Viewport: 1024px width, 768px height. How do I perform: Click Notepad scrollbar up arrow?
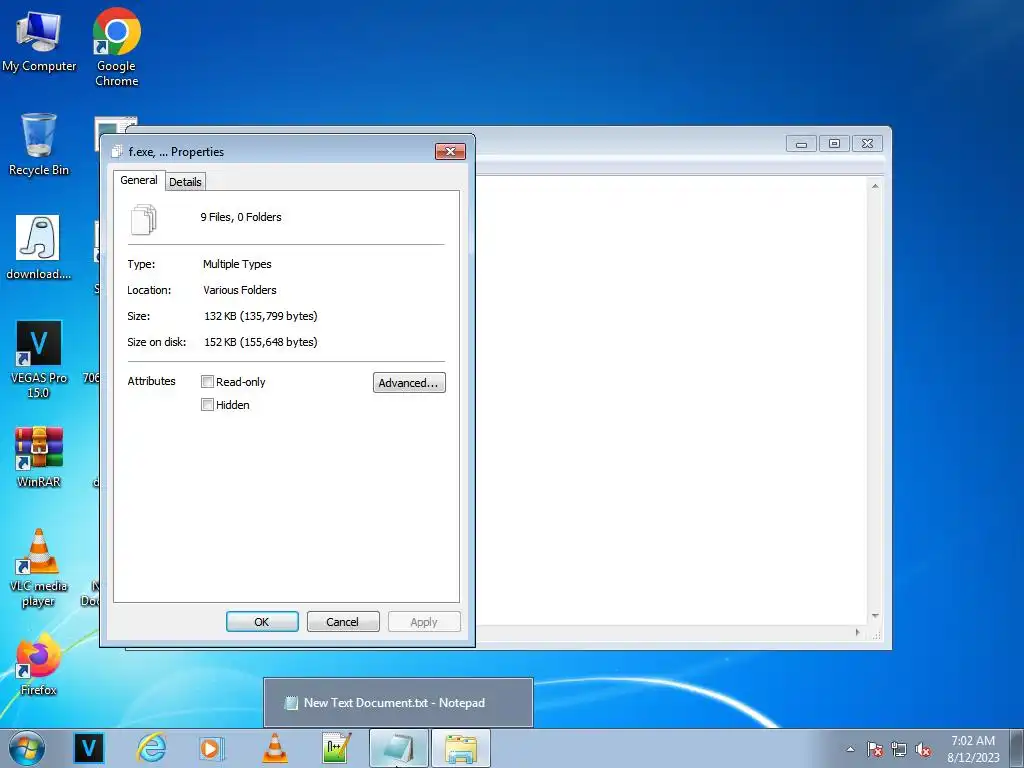point(875,186)
